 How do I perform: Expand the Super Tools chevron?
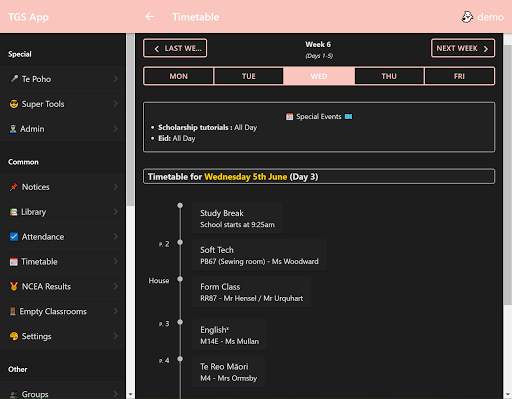tap(115, 104)
